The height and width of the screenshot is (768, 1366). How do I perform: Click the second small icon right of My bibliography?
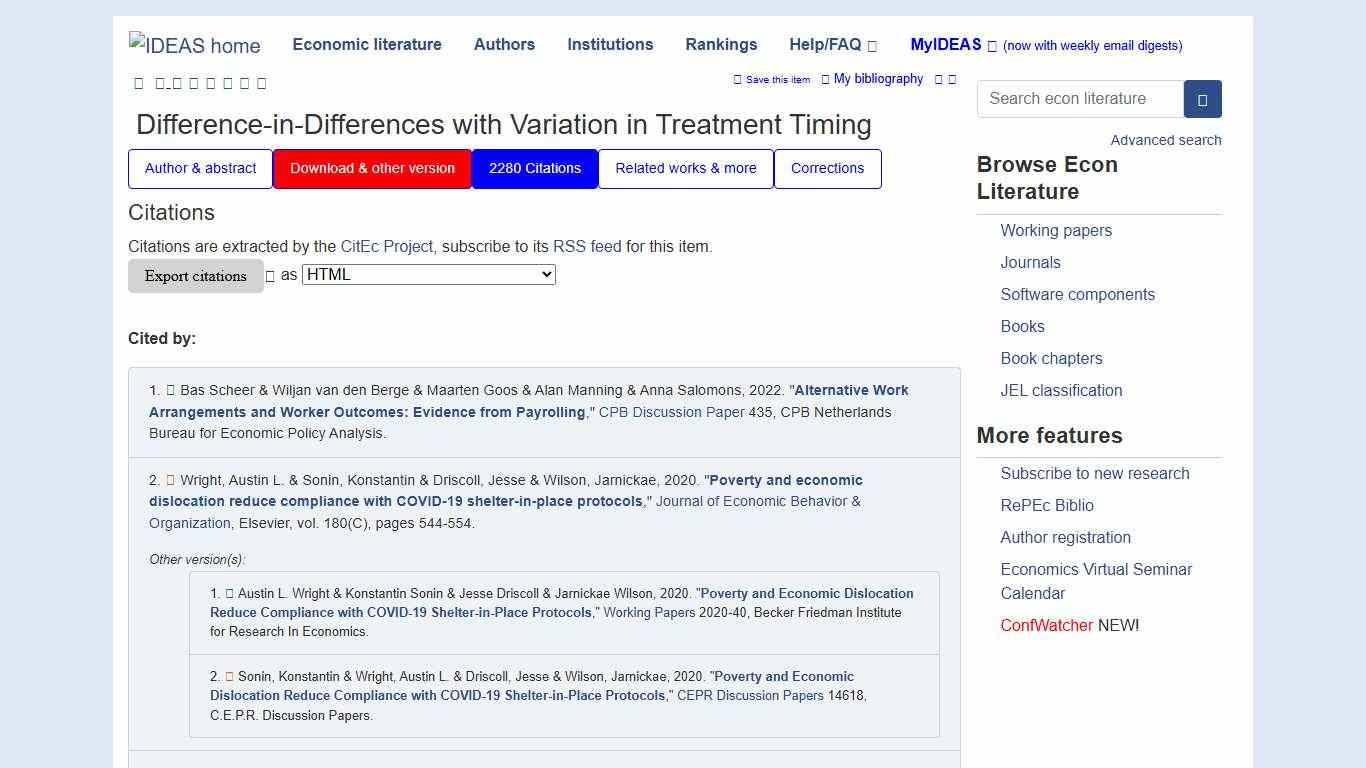tap(952, 79)
